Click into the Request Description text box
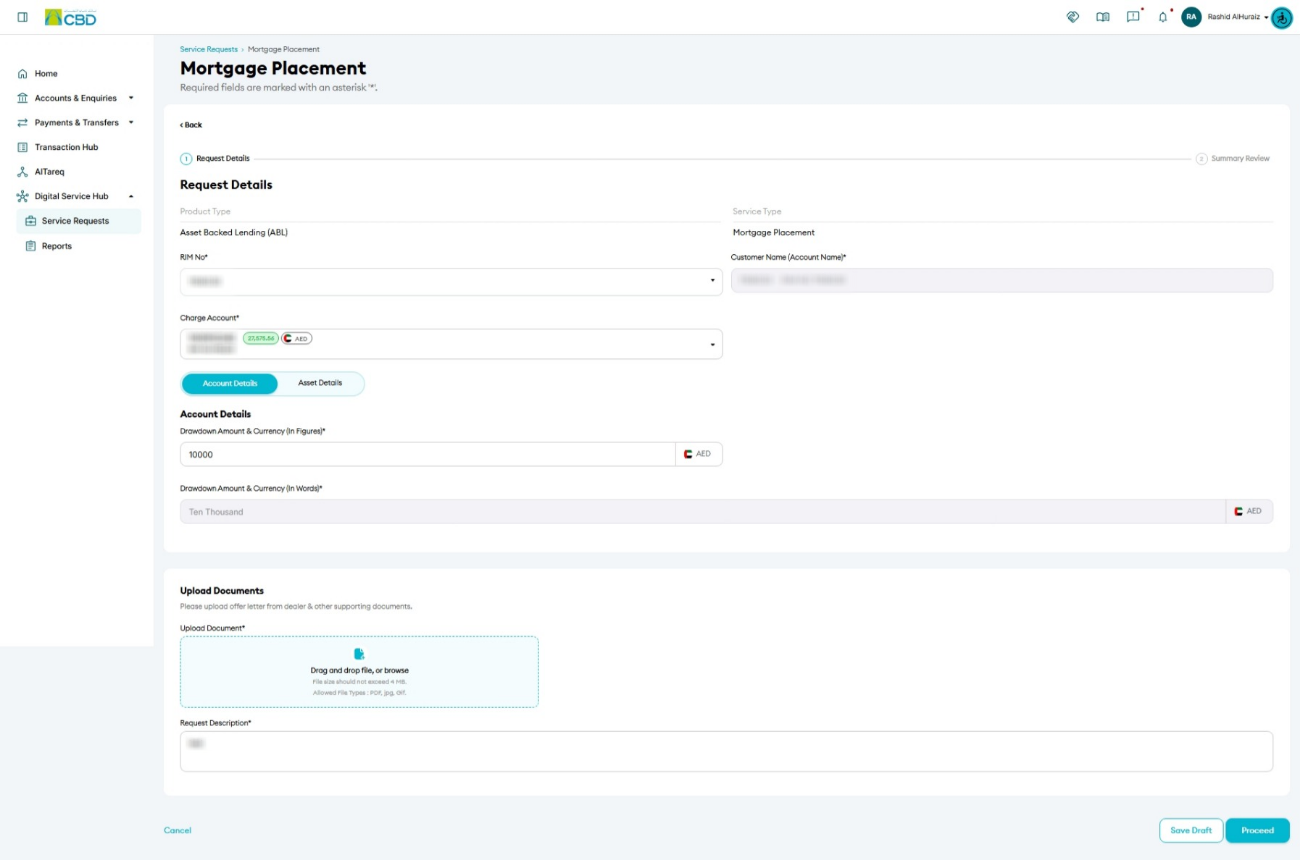Viewport: 1300px width, 860px height. point(726,751)
